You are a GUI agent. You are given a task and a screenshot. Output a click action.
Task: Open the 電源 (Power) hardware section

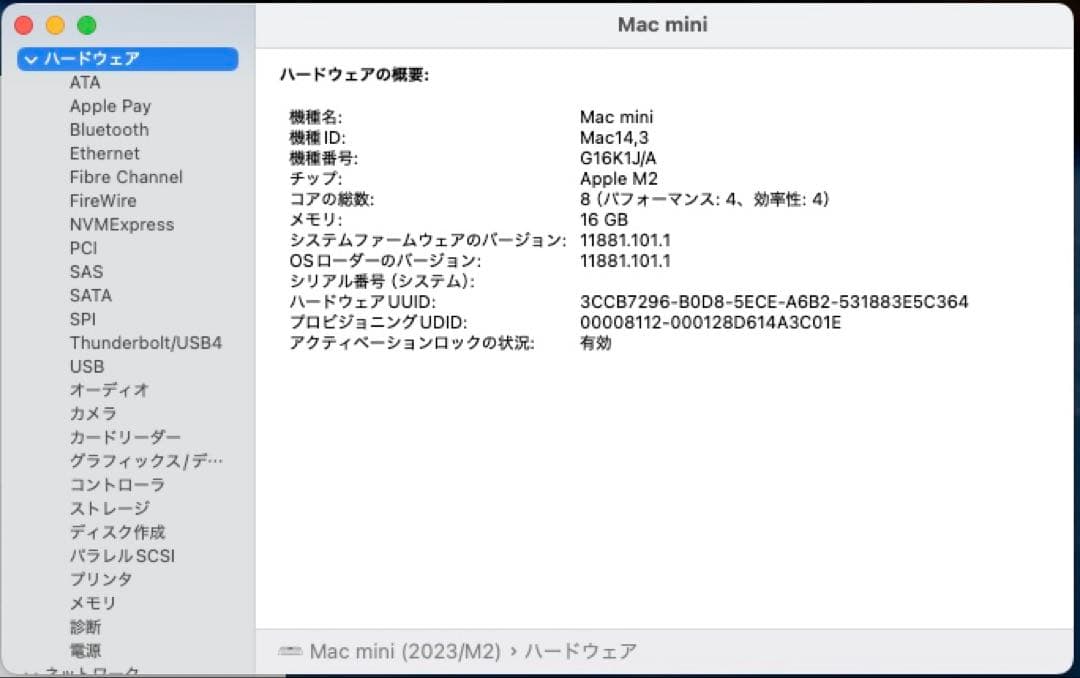pyautogui.click(x=86, y=650)
